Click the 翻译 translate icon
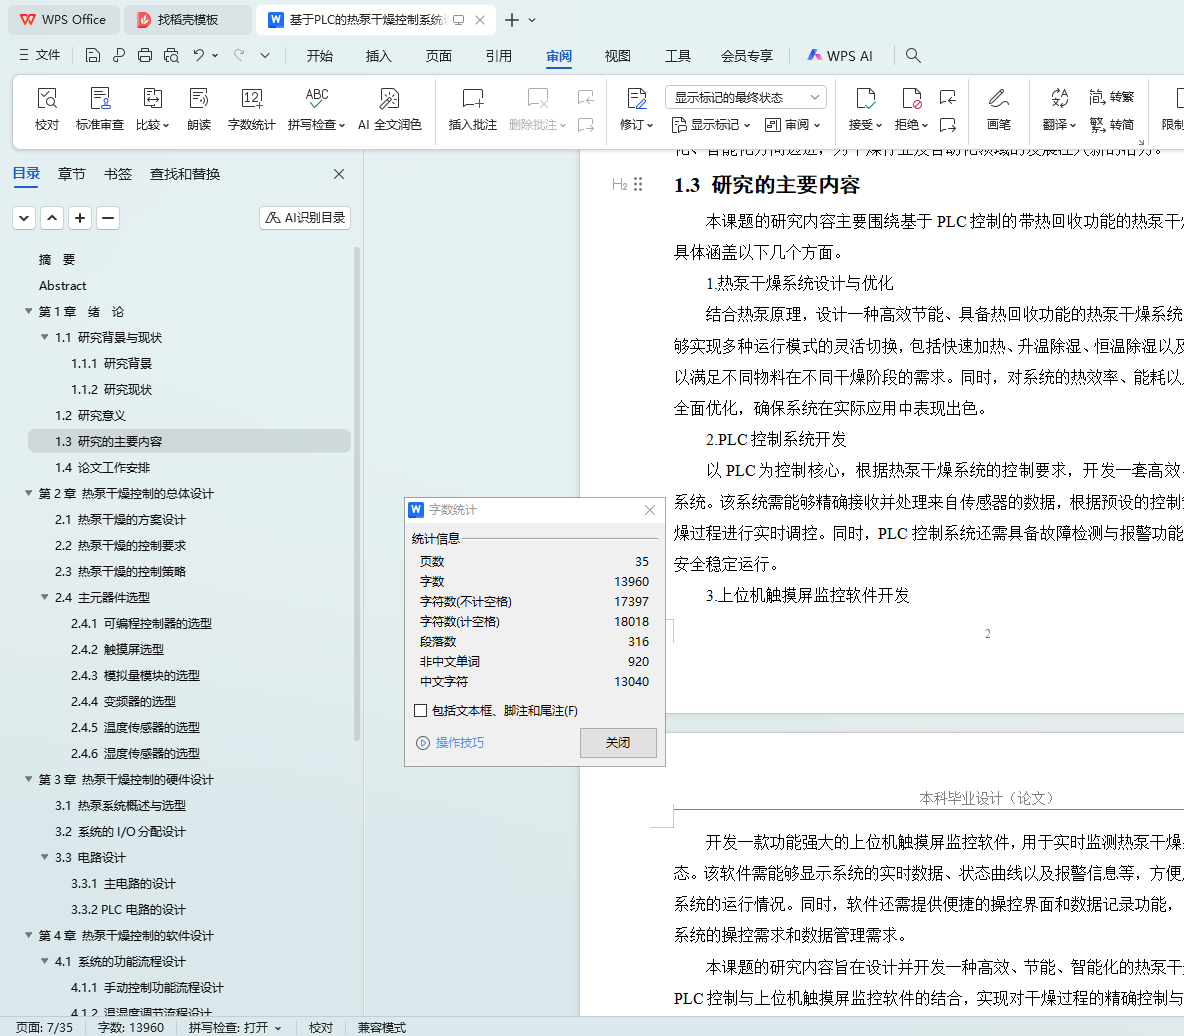 [1059, 99]
